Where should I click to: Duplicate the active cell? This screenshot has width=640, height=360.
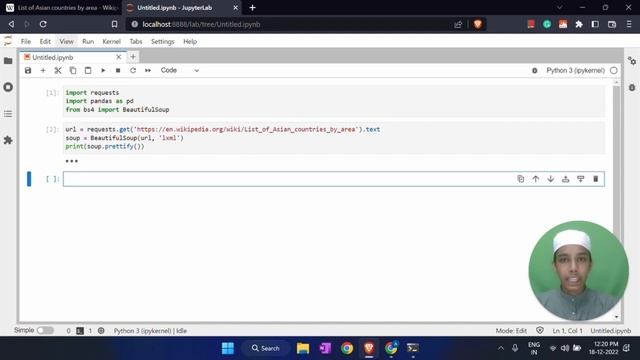pyautogui.click(x=520, y=179)
